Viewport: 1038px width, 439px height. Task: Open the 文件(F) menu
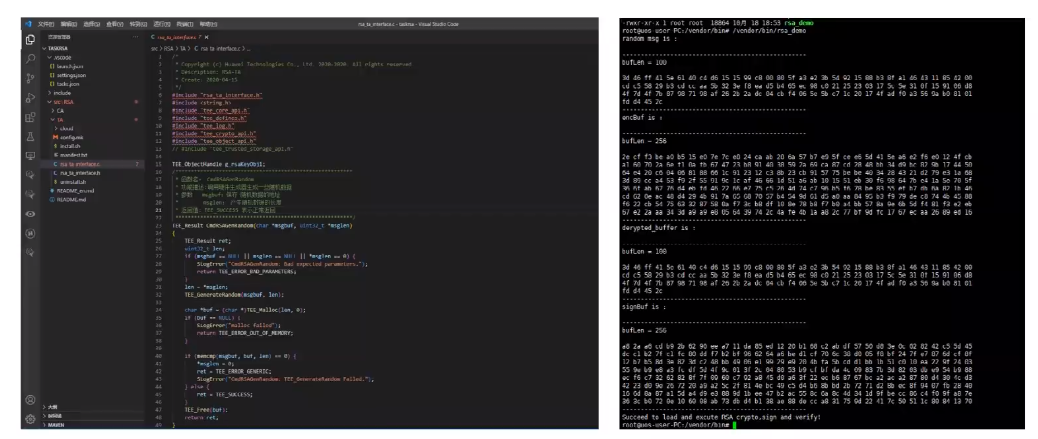point(46,24)
